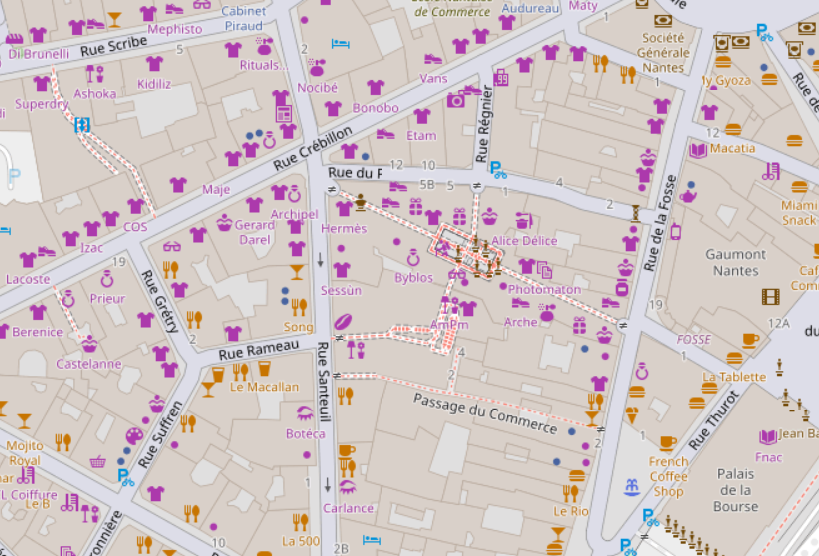Select the shoe icon above Vans

tap(432, 59)
